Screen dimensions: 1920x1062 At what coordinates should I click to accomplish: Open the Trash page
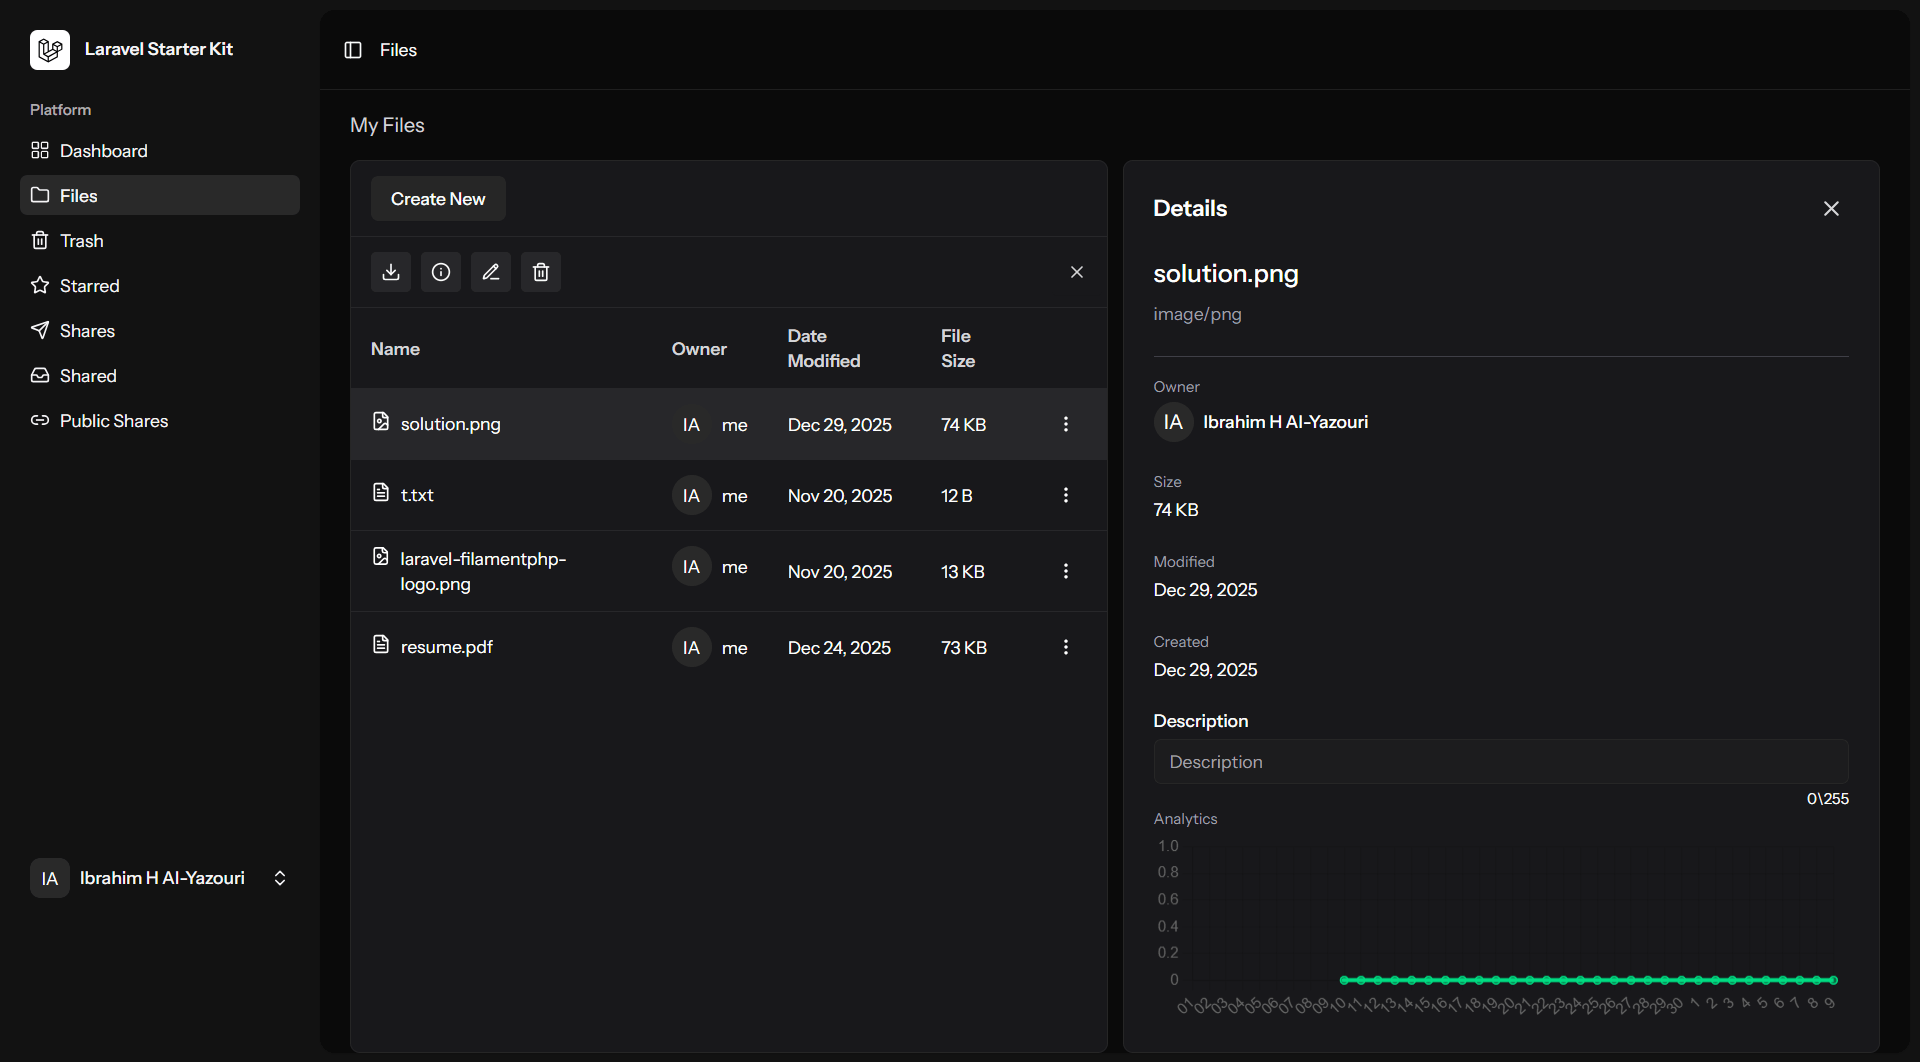point(160,240)
